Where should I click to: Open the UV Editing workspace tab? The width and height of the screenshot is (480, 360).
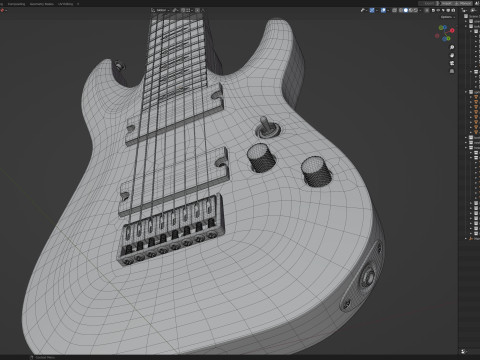coord(66,4)
